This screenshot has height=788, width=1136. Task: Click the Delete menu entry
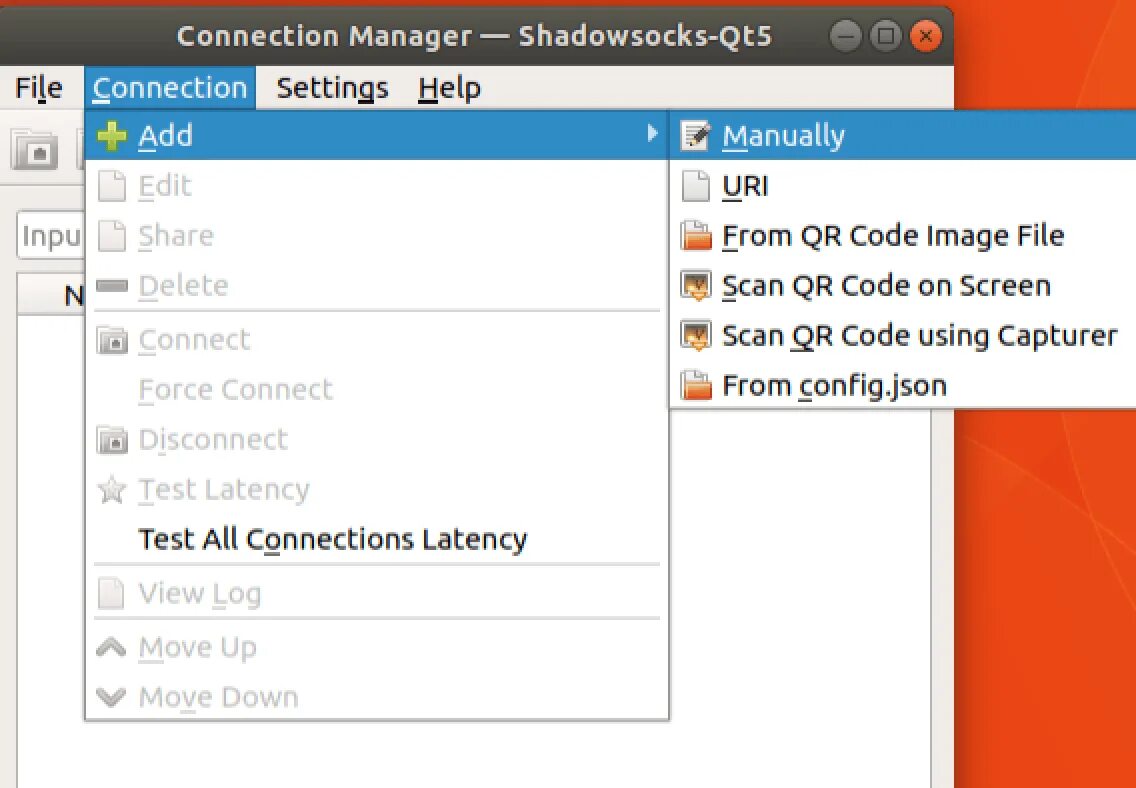(x=377, y=286)
